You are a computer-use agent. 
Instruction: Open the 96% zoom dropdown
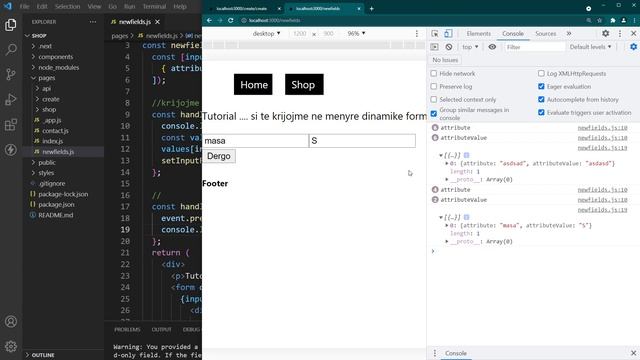coord(356,33)
